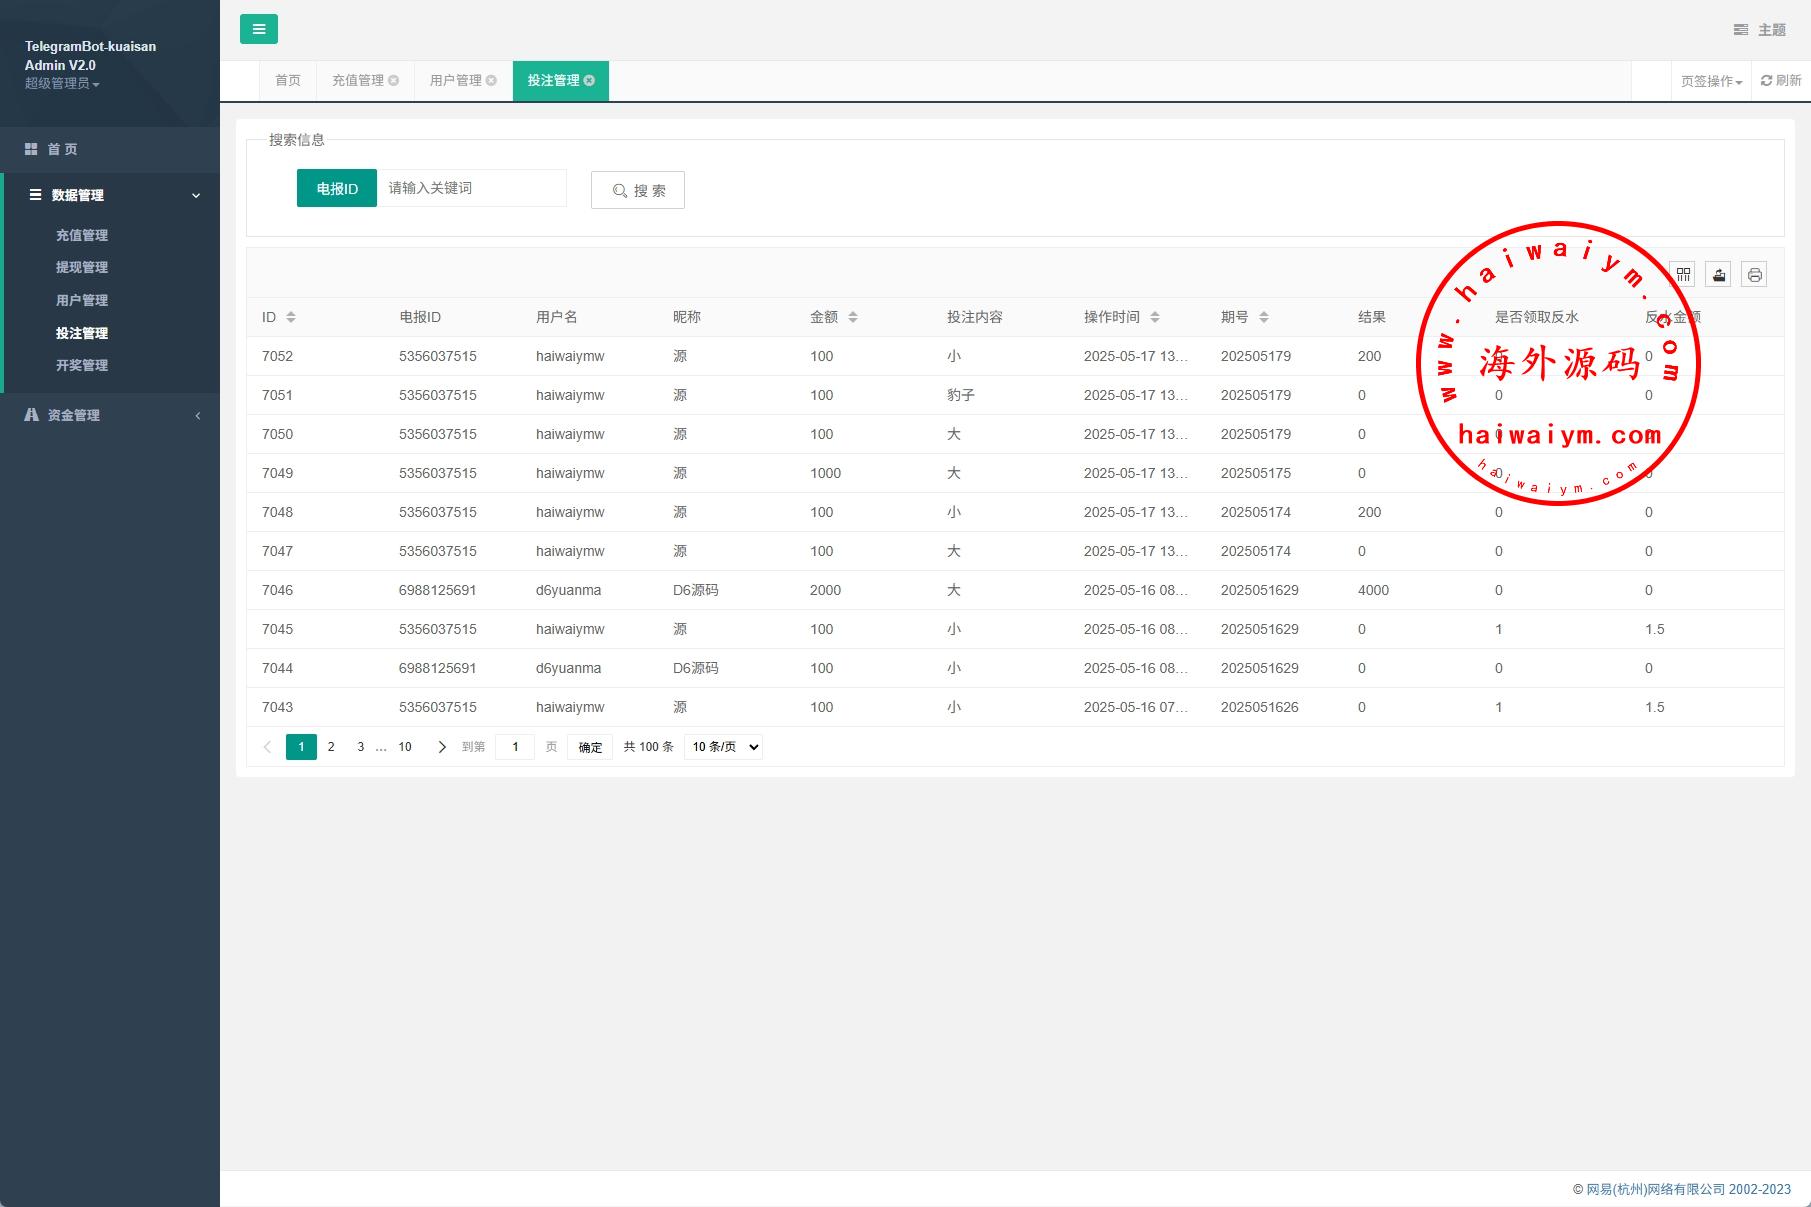Click the green hamburger sidebar toggle button
This screenshot has width=1811, height=1207.
(x=258, y=29)
